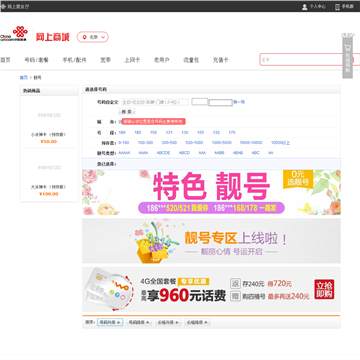Click the ¥50.00 price

click(49, 142)
